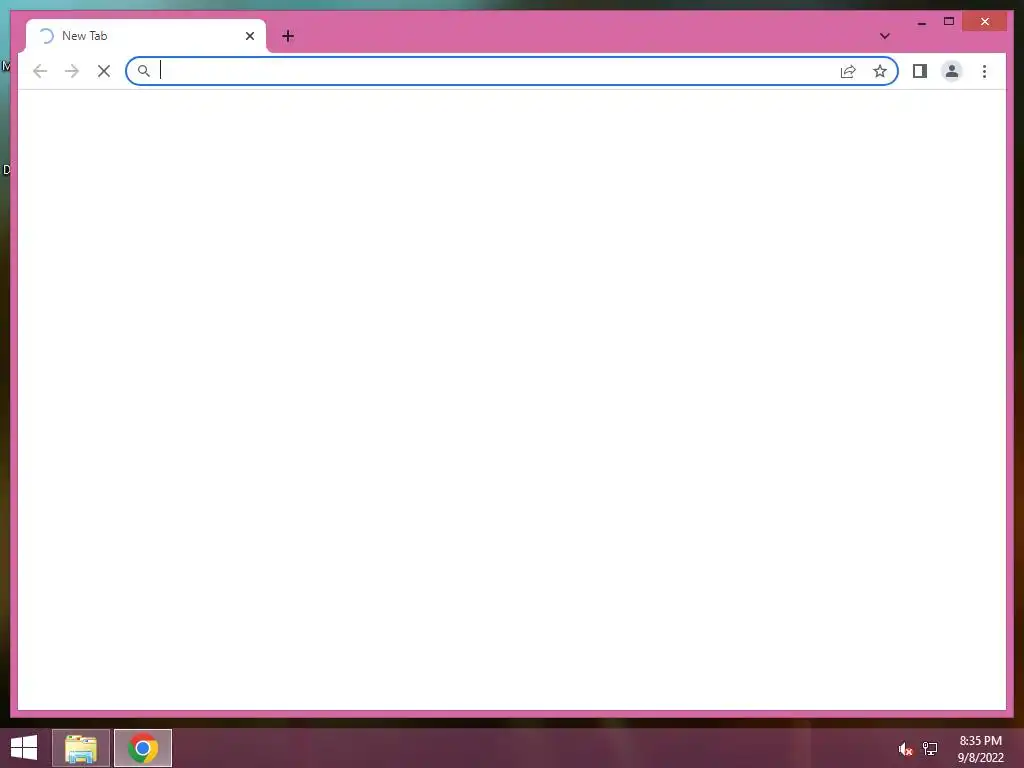Go back to previous page
Viewport: 1024px width, 768px height.
pos(40,71)
